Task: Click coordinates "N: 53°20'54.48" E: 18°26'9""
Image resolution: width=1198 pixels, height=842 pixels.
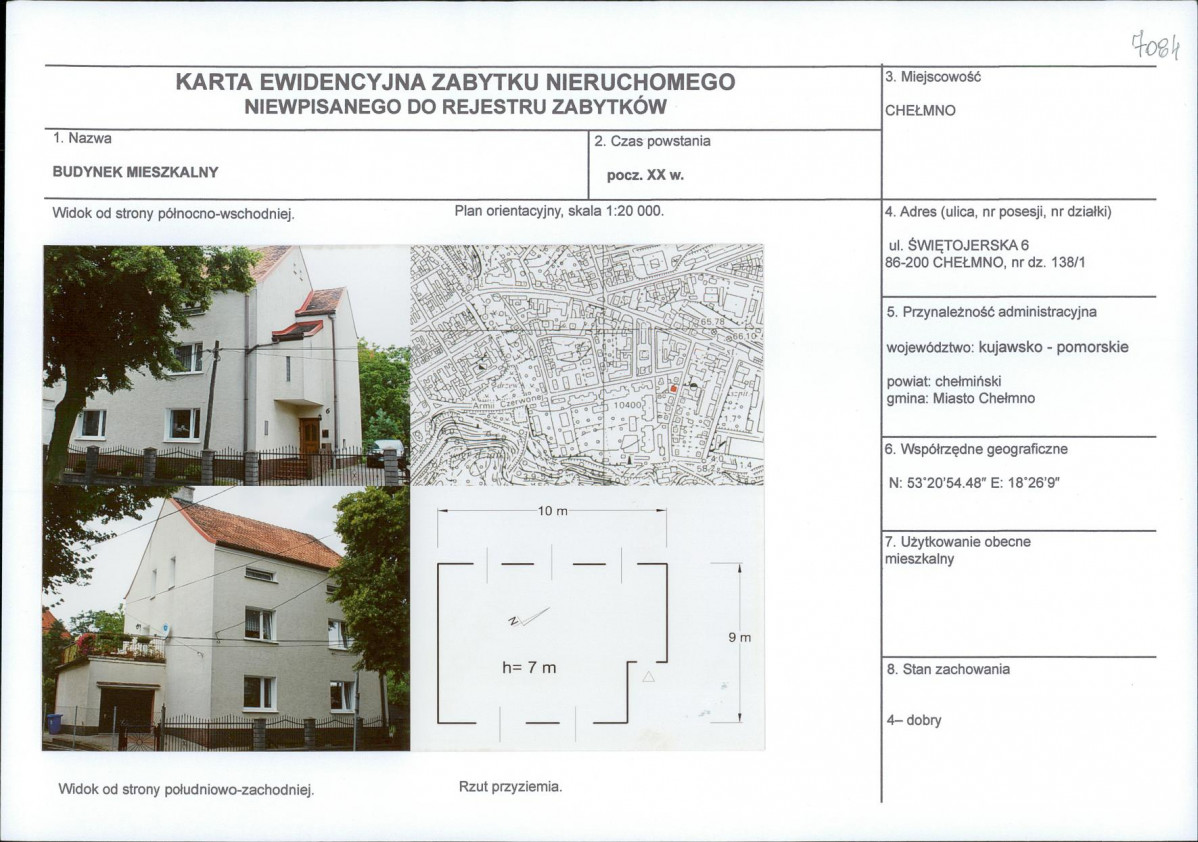Action: point(974,483)
